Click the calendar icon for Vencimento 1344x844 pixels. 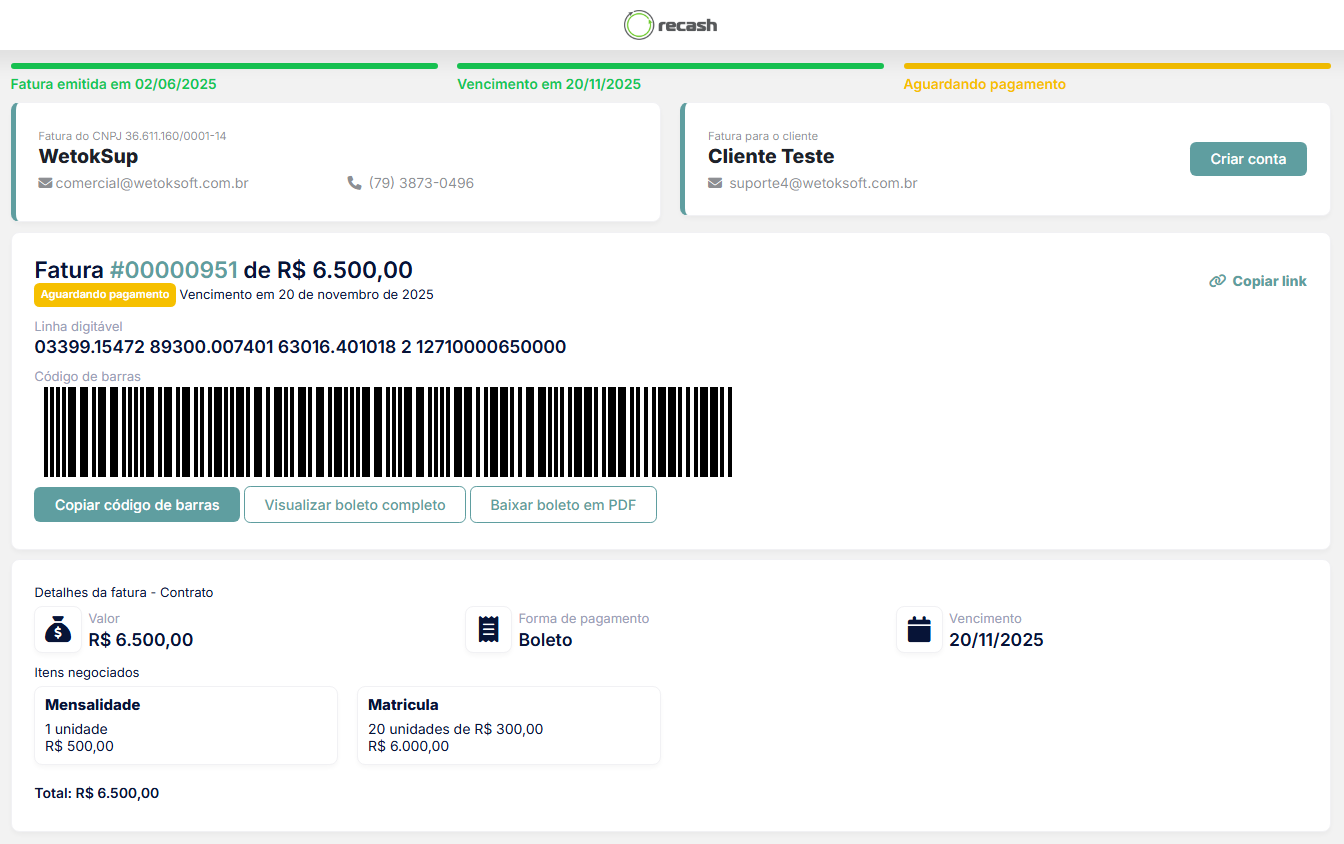[x=918, y=630]
